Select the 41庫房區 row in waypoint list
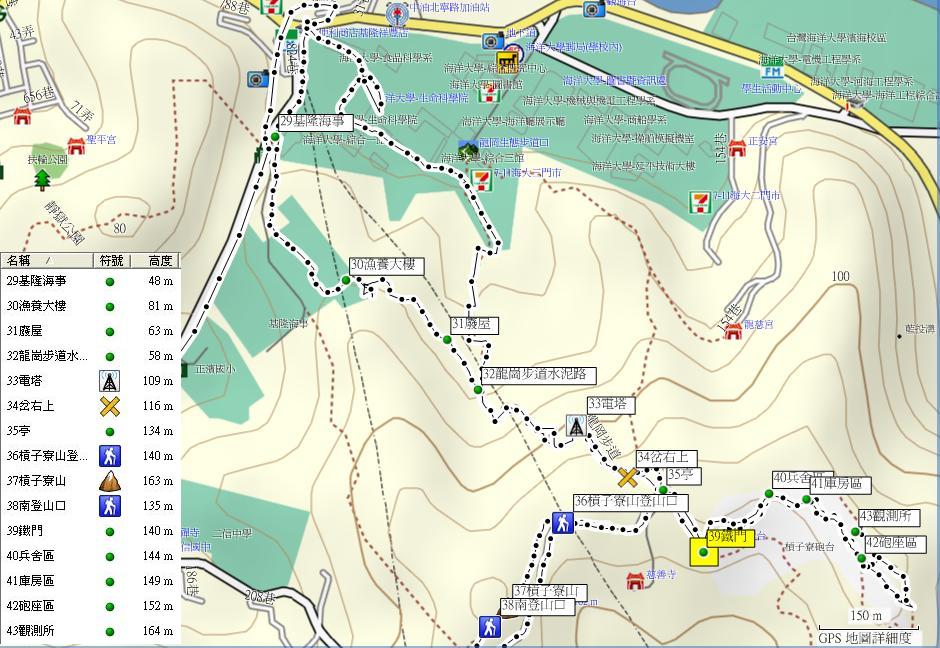The height and width of the screenshot is (648, 940). pos(90,581)
